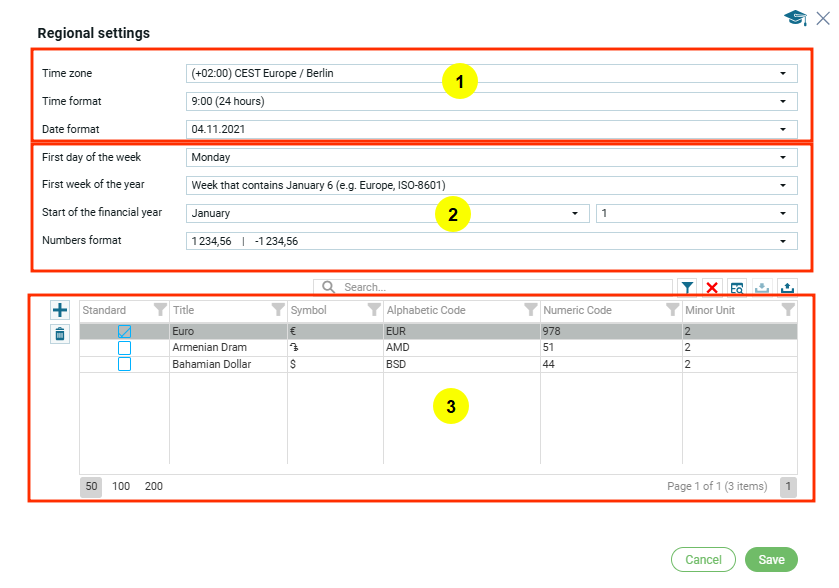Click the Cancel button

(703, 560)
